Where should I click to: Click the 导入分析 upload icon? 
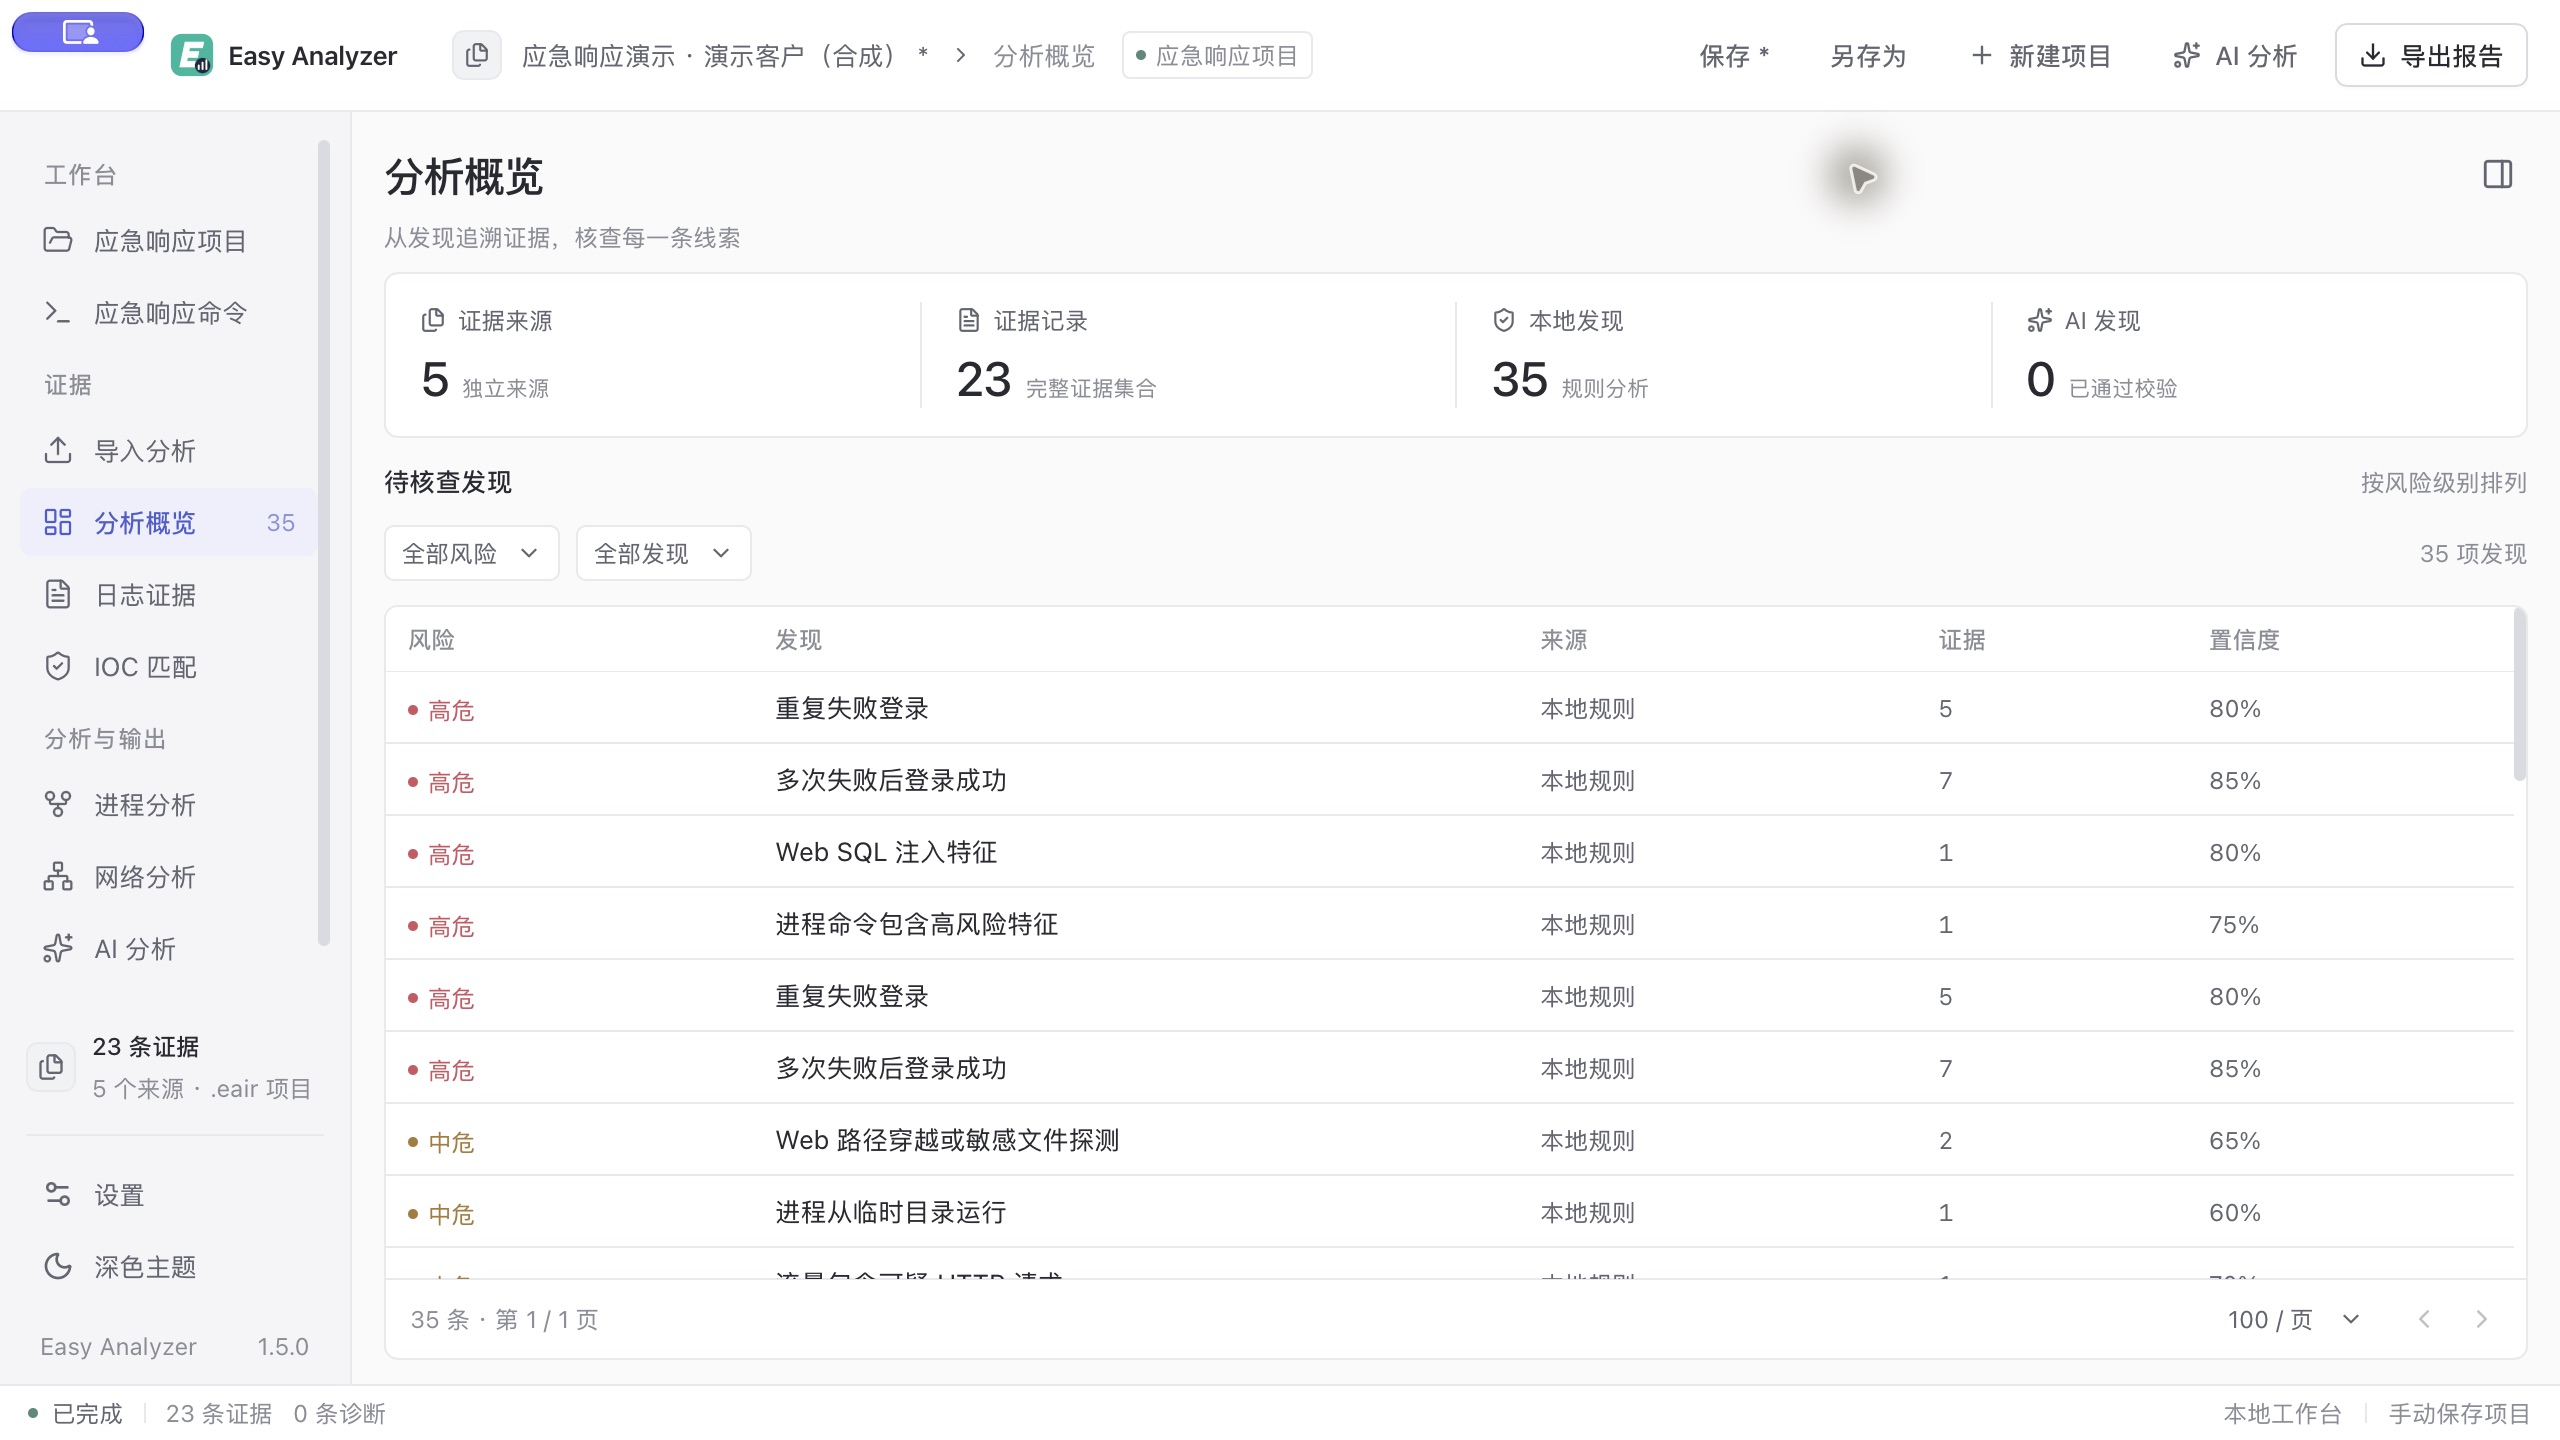[x=58, y=450]
